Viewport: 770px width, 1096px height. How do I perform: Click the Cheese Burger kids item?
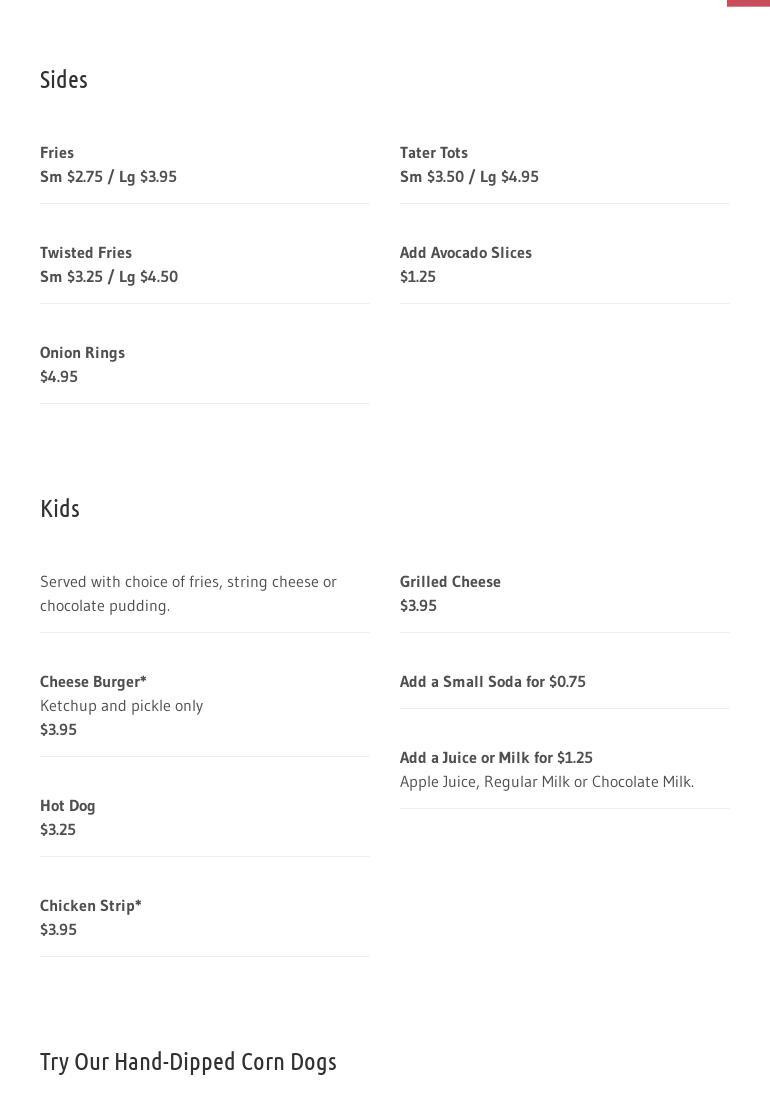point(93,682)
